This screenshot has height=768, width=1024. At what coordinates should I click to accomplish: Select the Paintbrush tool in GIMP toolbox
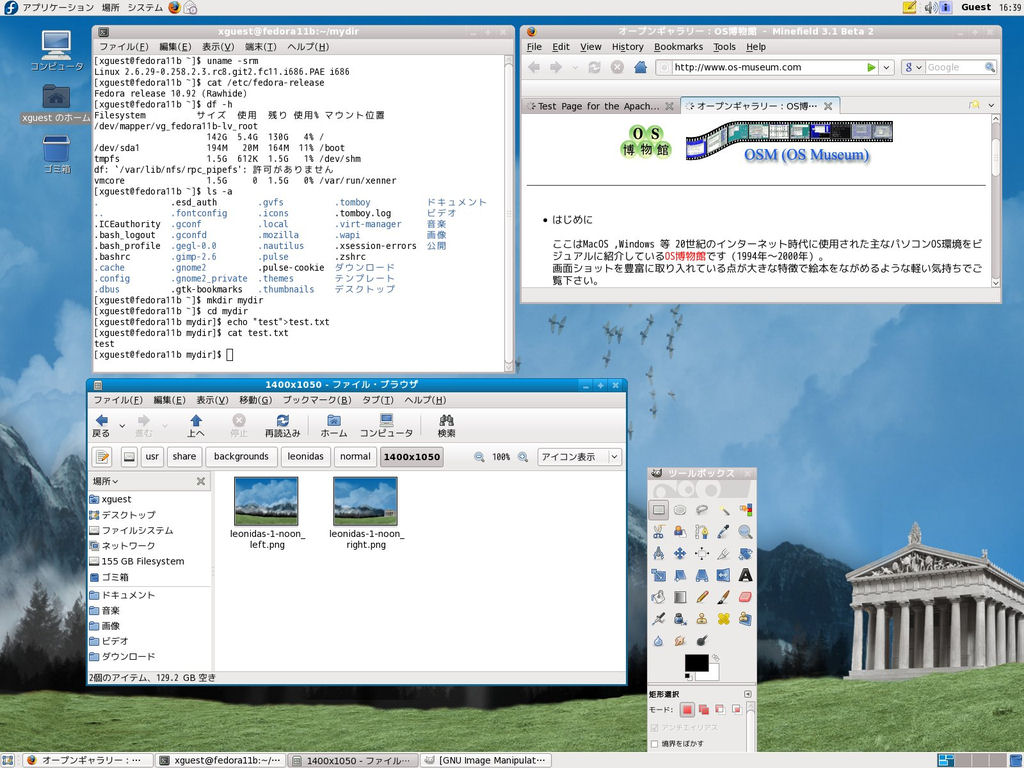(724, 597)
